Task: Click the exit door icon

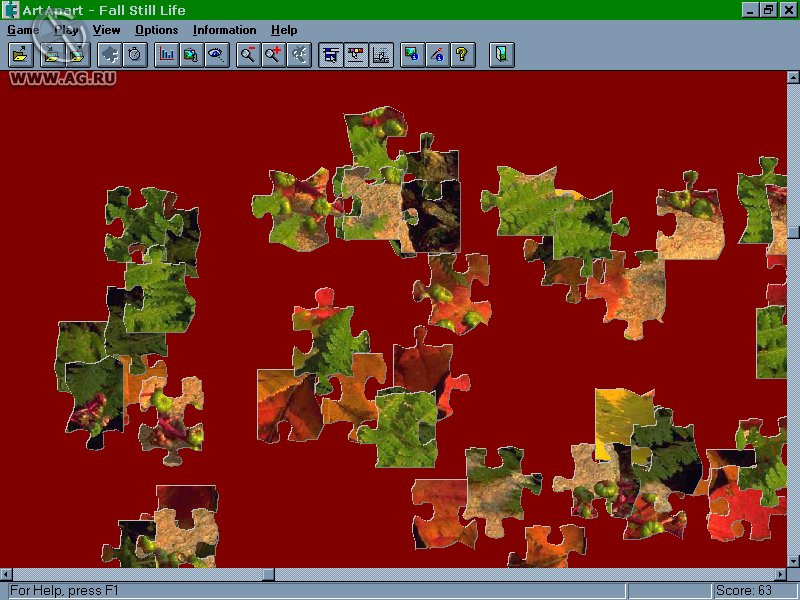Action: click(x=502, y=55)
